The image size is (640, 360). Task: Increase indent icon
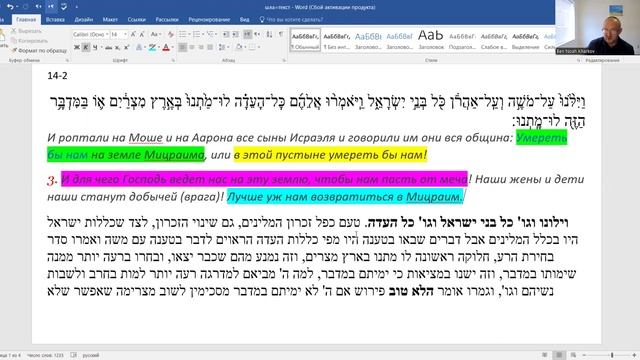pyautogui.click(x=235, y=34)
